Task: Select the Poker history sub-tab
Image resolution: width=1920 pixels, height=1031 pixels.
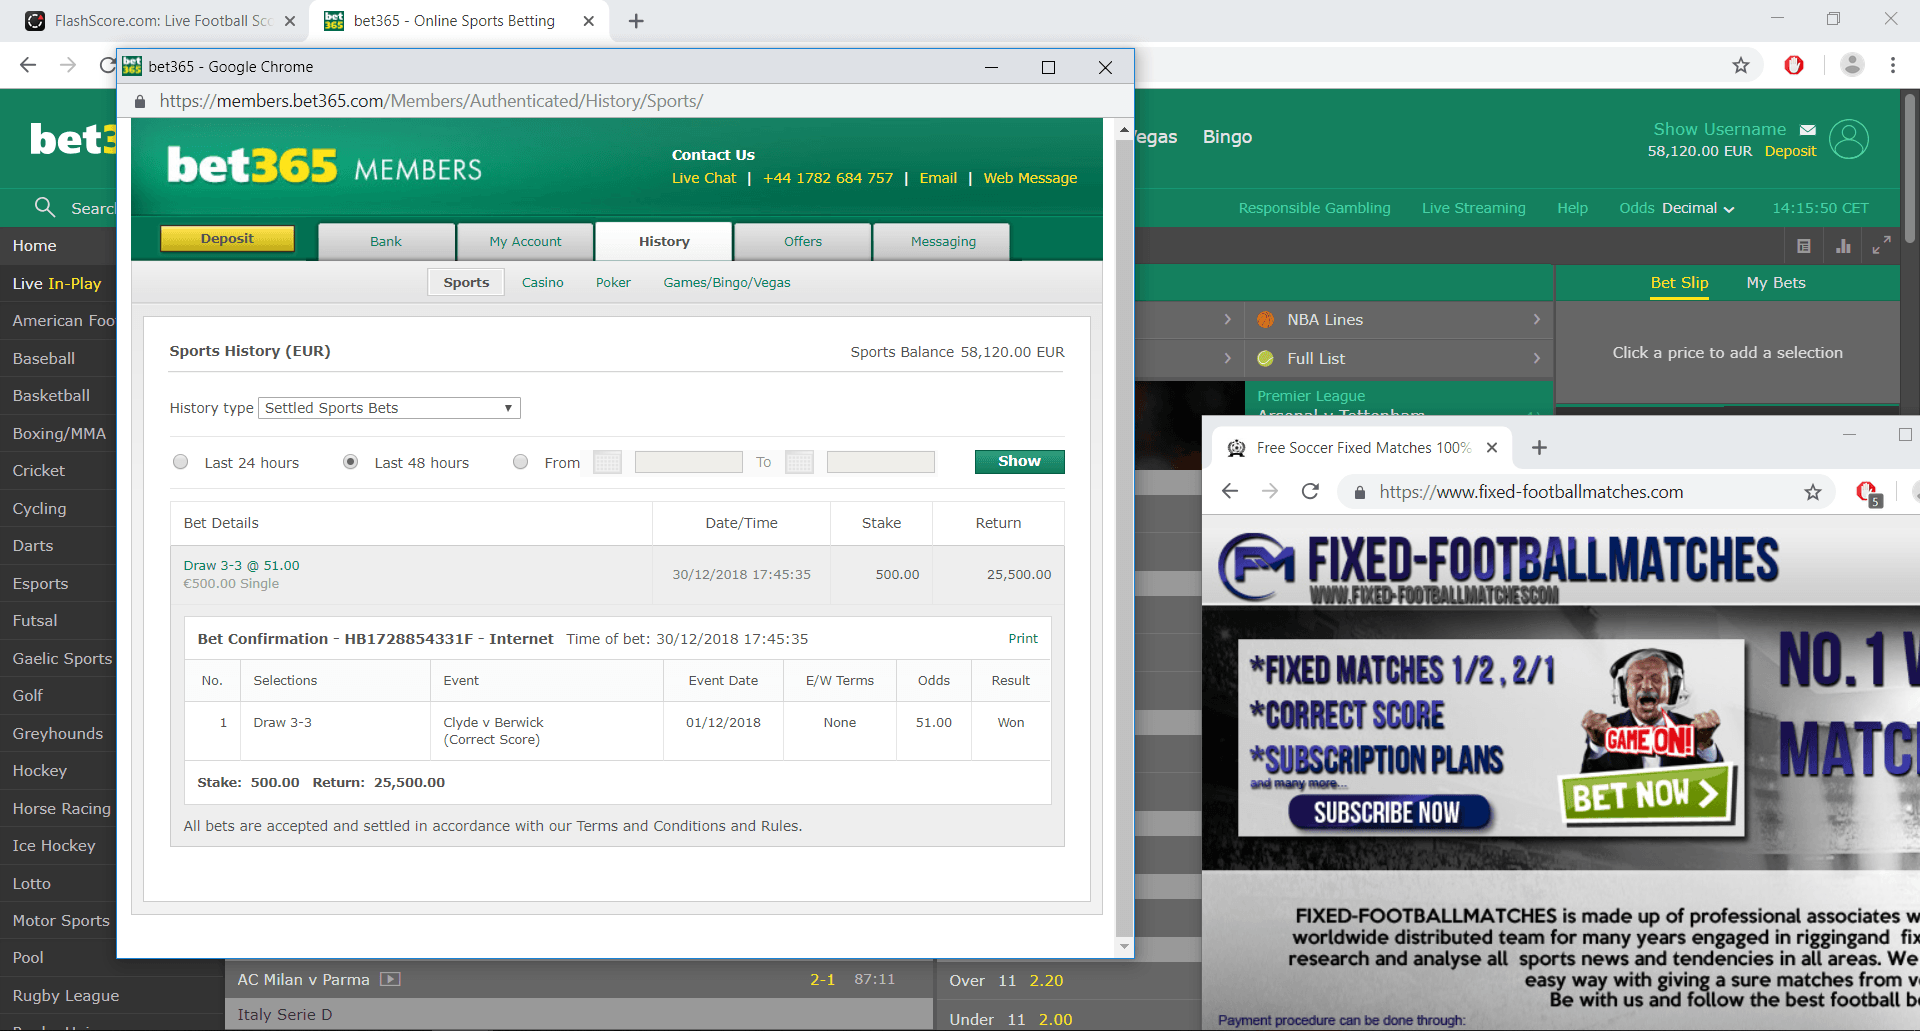Action: [x=613, y=283]
